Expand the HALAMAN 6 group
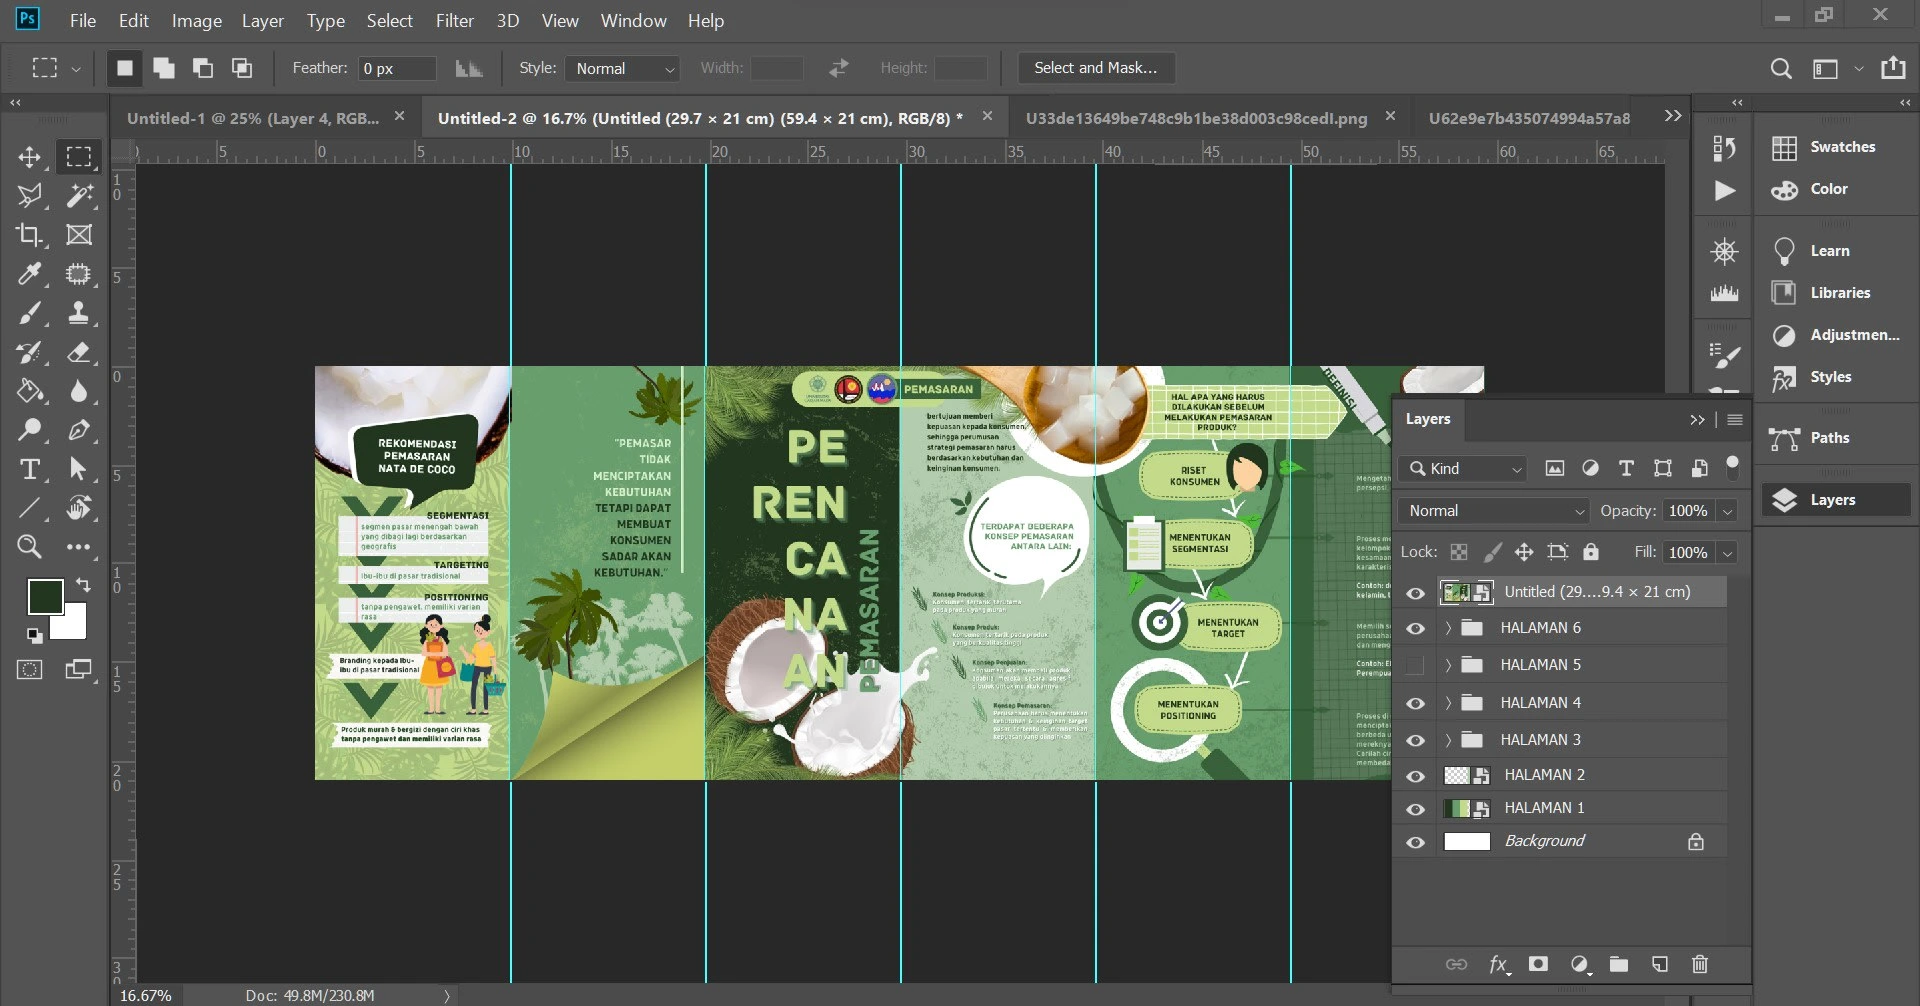Image resolution: width=1920 pixels, height=1006 pixels. pos(1447,628)
